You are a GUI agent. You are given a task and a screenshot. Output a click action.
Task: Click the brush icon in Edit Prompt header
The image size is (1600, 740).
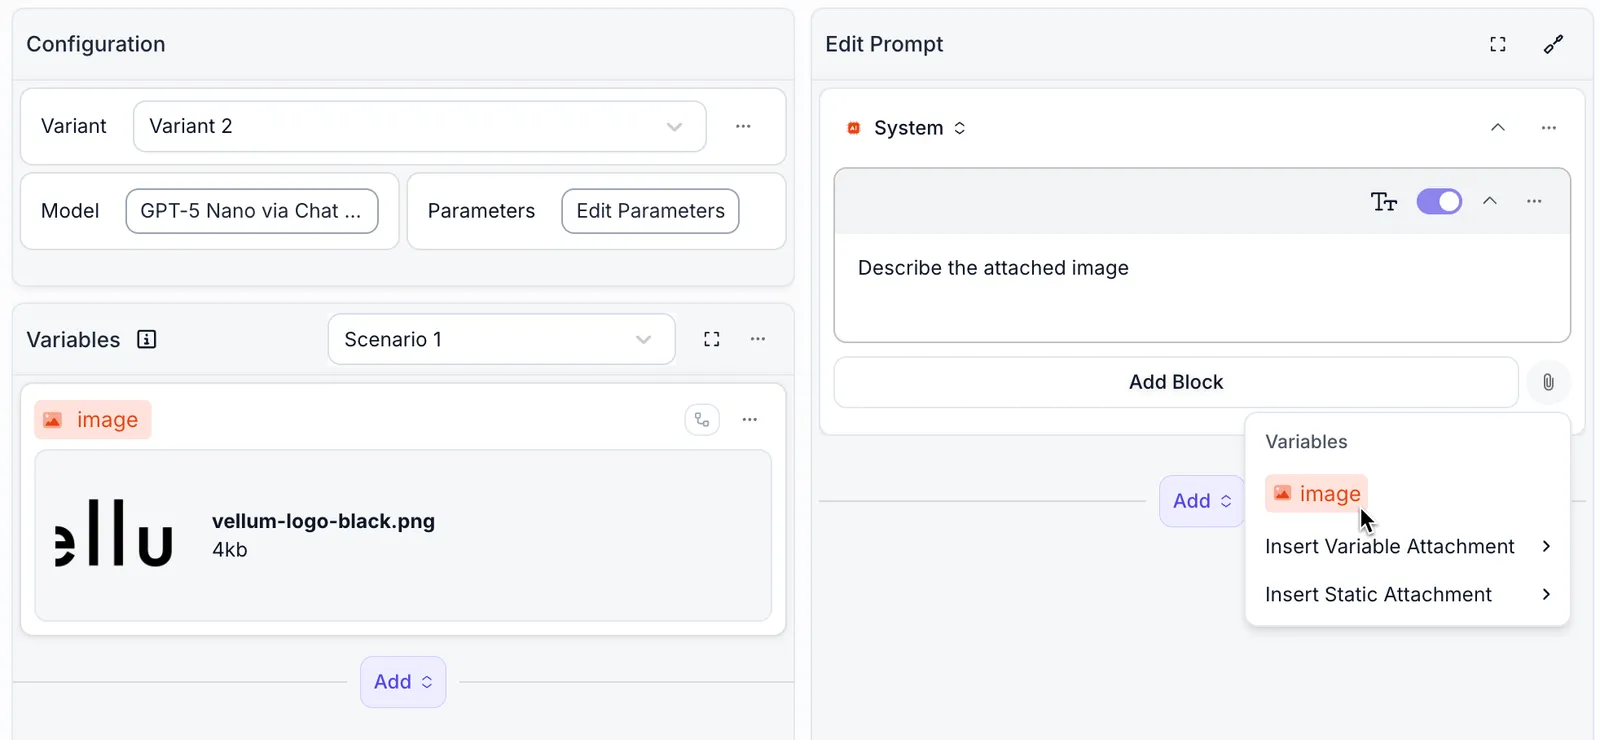pos(1553,44)
